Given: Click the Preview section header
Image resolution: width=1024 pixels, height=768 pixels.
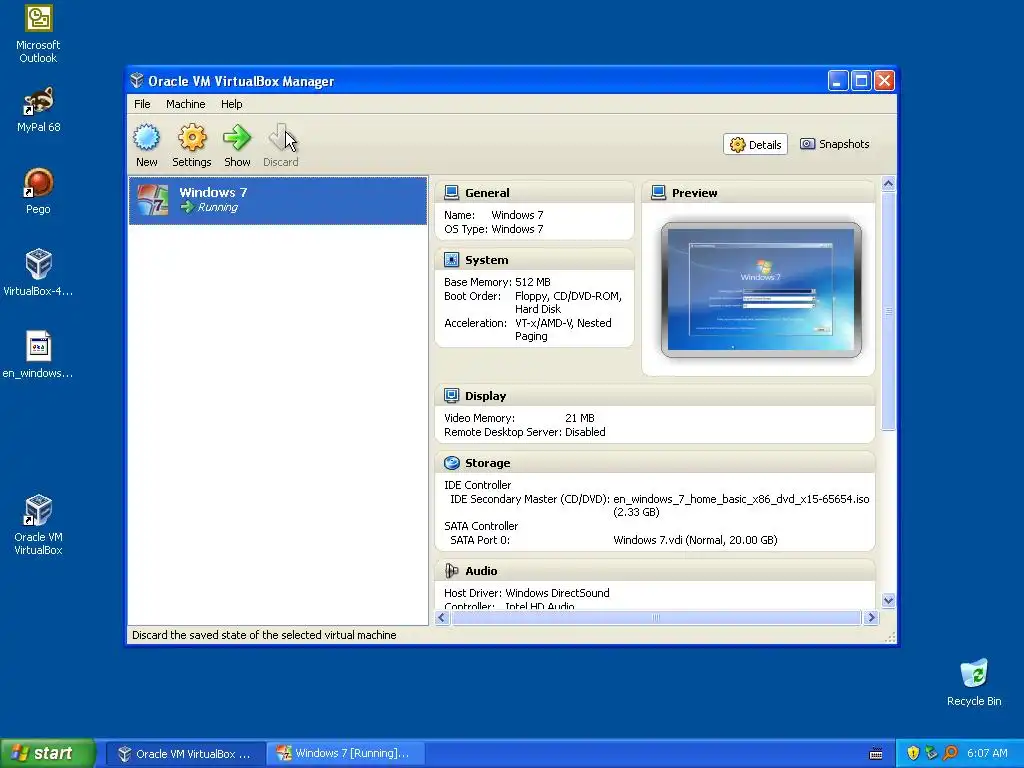Looking at the screenshot, I should [758, 193].
